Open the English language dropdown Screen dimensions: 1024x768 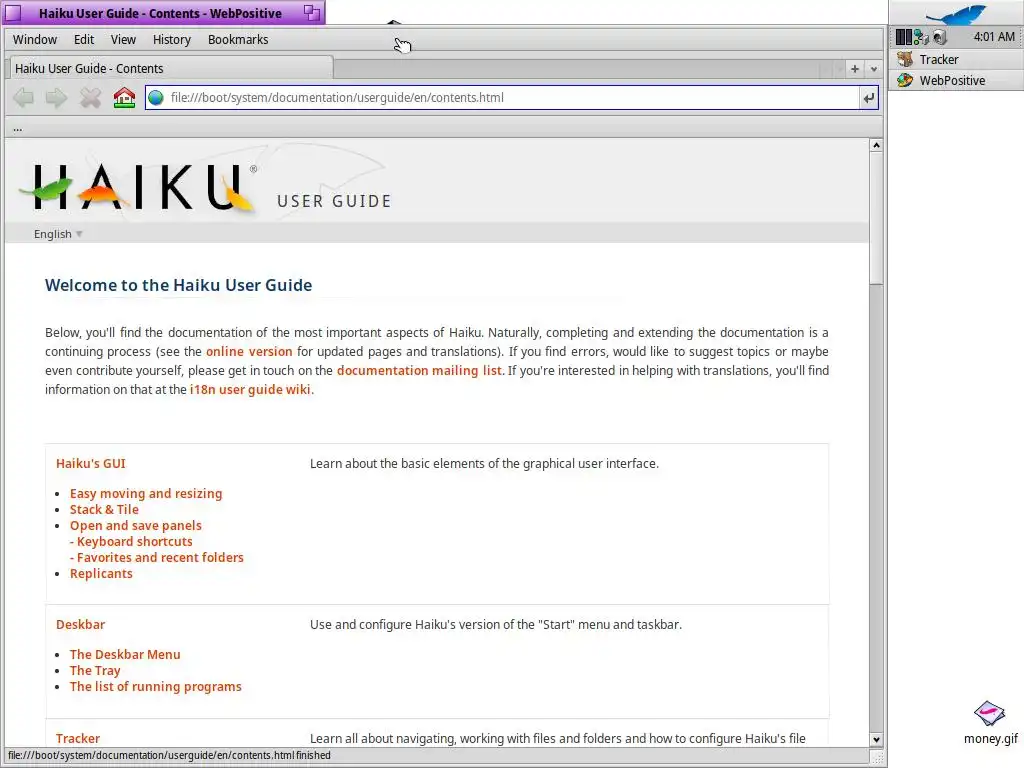[x=58, y=234]
